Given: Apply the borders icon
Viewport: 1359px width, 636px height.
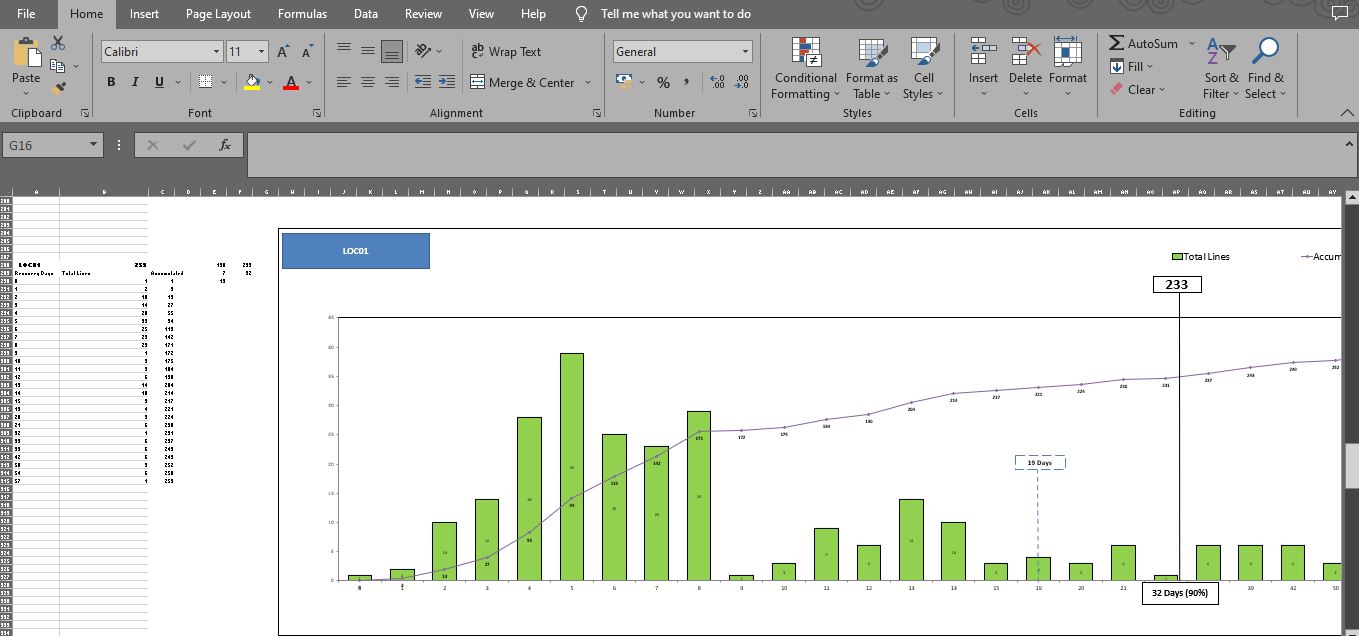Looking at the screenshot, I should click(x=205, y=82).
